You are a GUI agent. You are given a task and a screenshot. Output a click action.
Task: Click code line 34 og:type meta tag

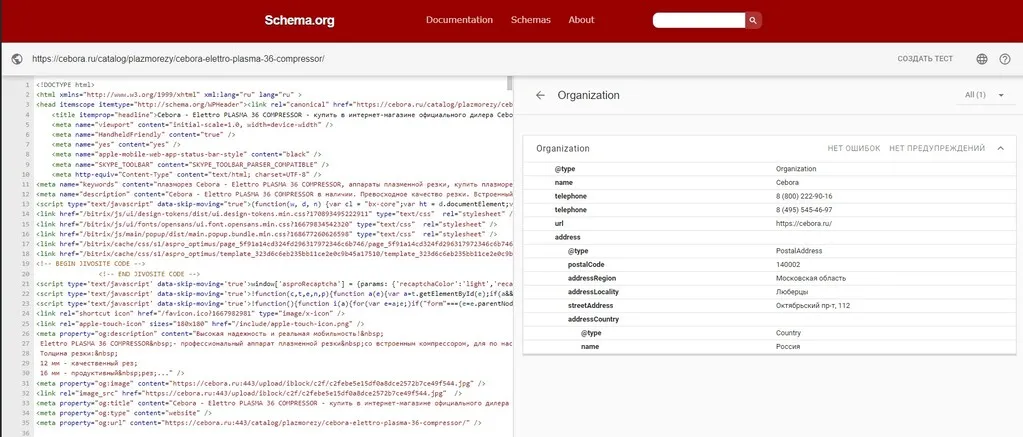coord(124,414)
